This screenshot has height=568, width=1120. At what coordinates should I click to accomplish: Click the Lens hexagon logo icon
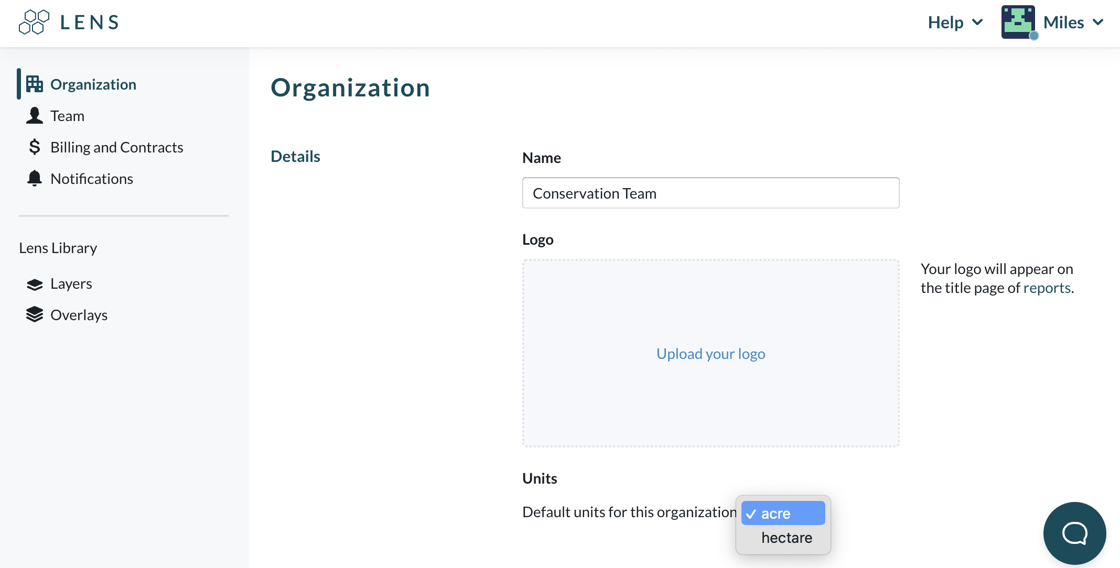pyautogui.click(x=34, y=22)
